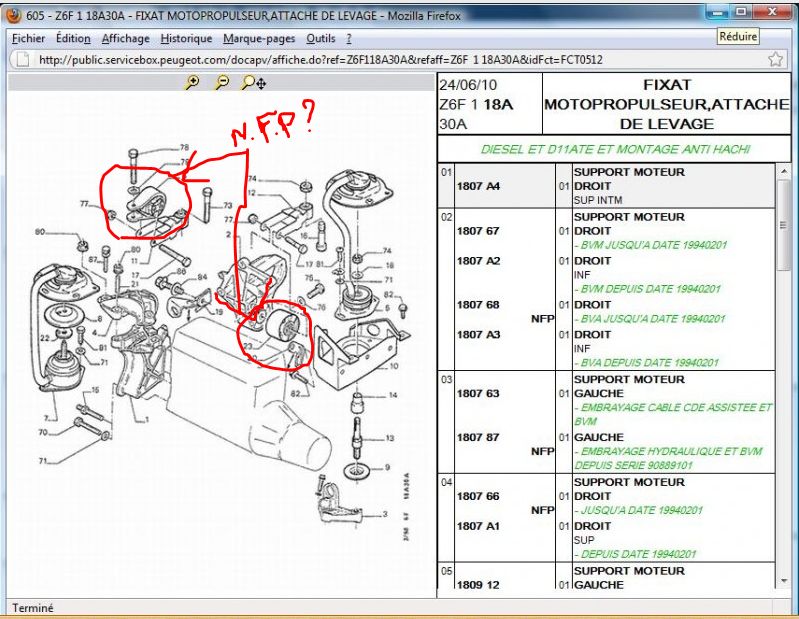Open the ? help menu

pos(349,39)
